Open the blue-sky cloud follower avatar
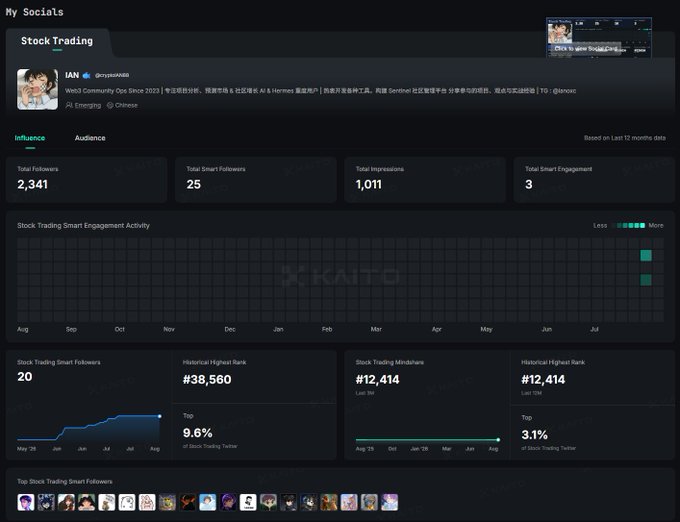 (207, 502)
